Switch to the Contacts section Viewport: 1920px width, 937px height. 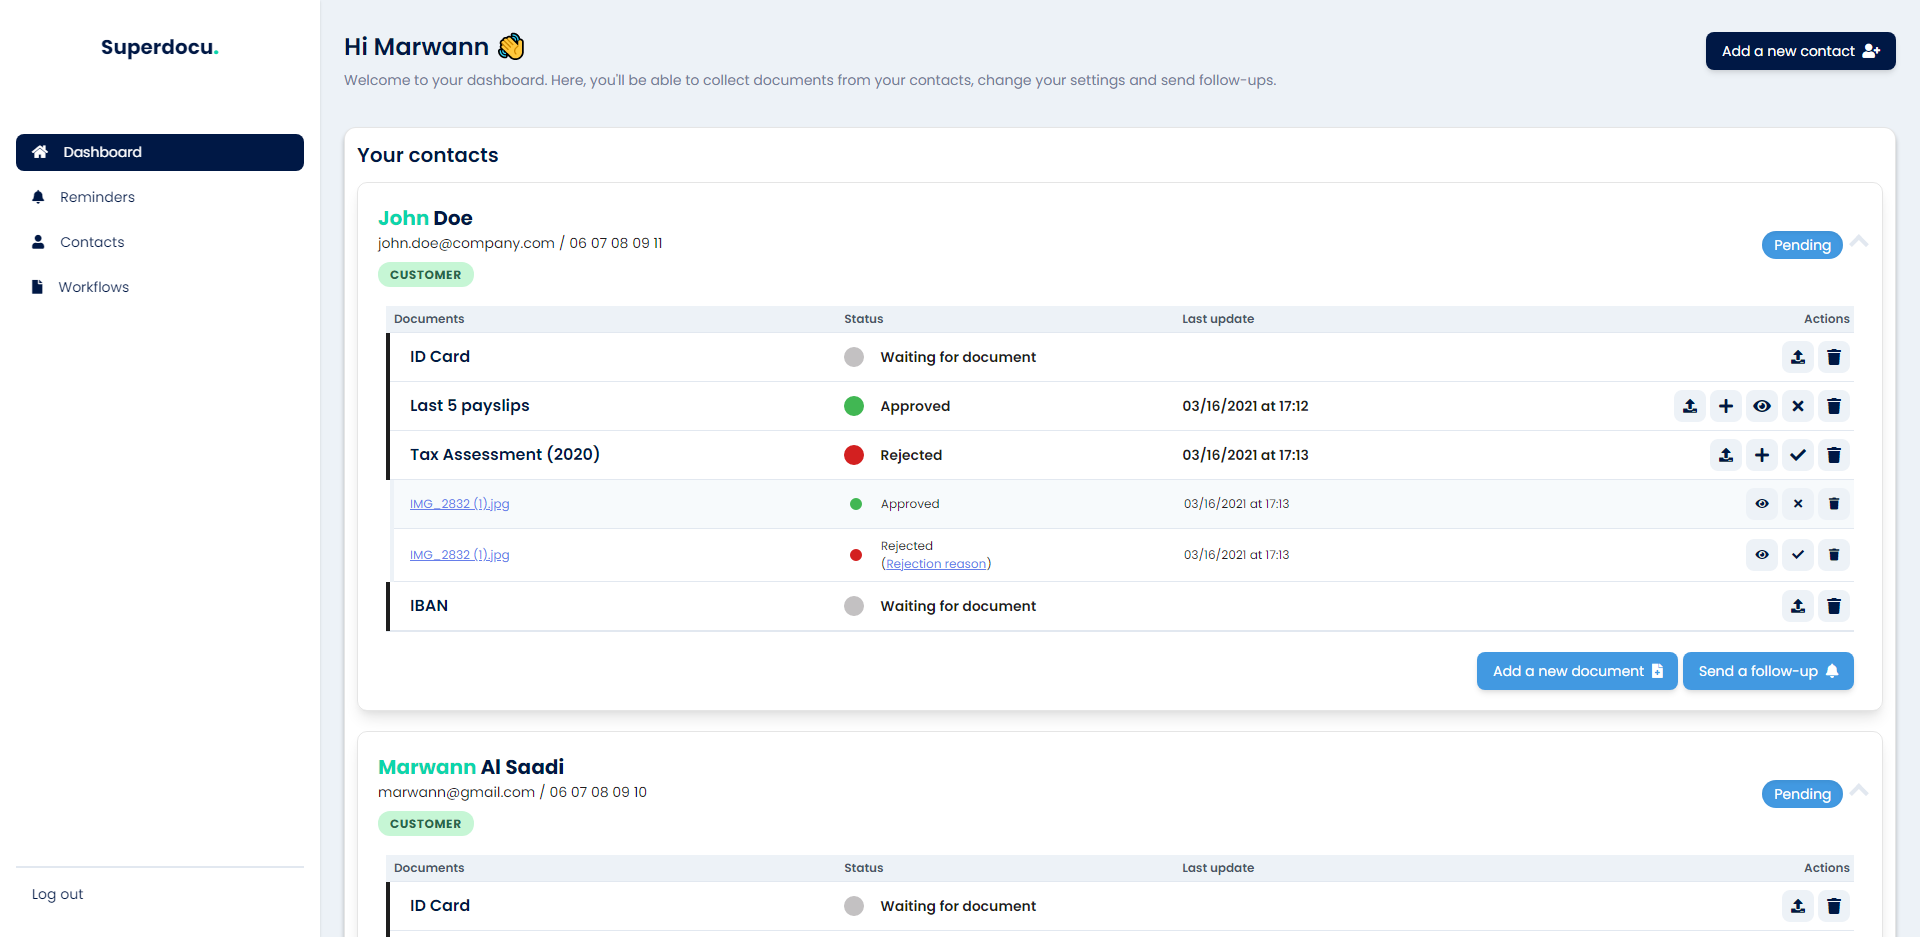92,242
